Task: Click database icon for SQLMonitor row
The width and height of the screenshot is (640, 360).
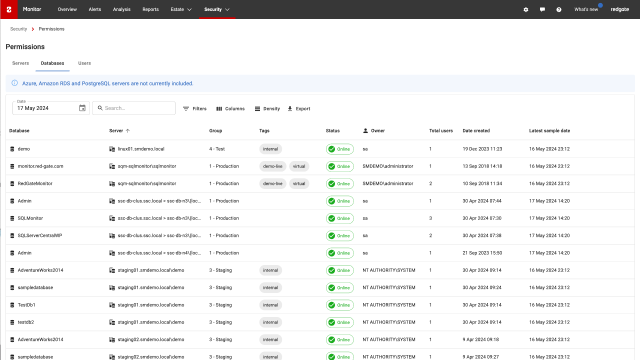Action: pos(12,218)
